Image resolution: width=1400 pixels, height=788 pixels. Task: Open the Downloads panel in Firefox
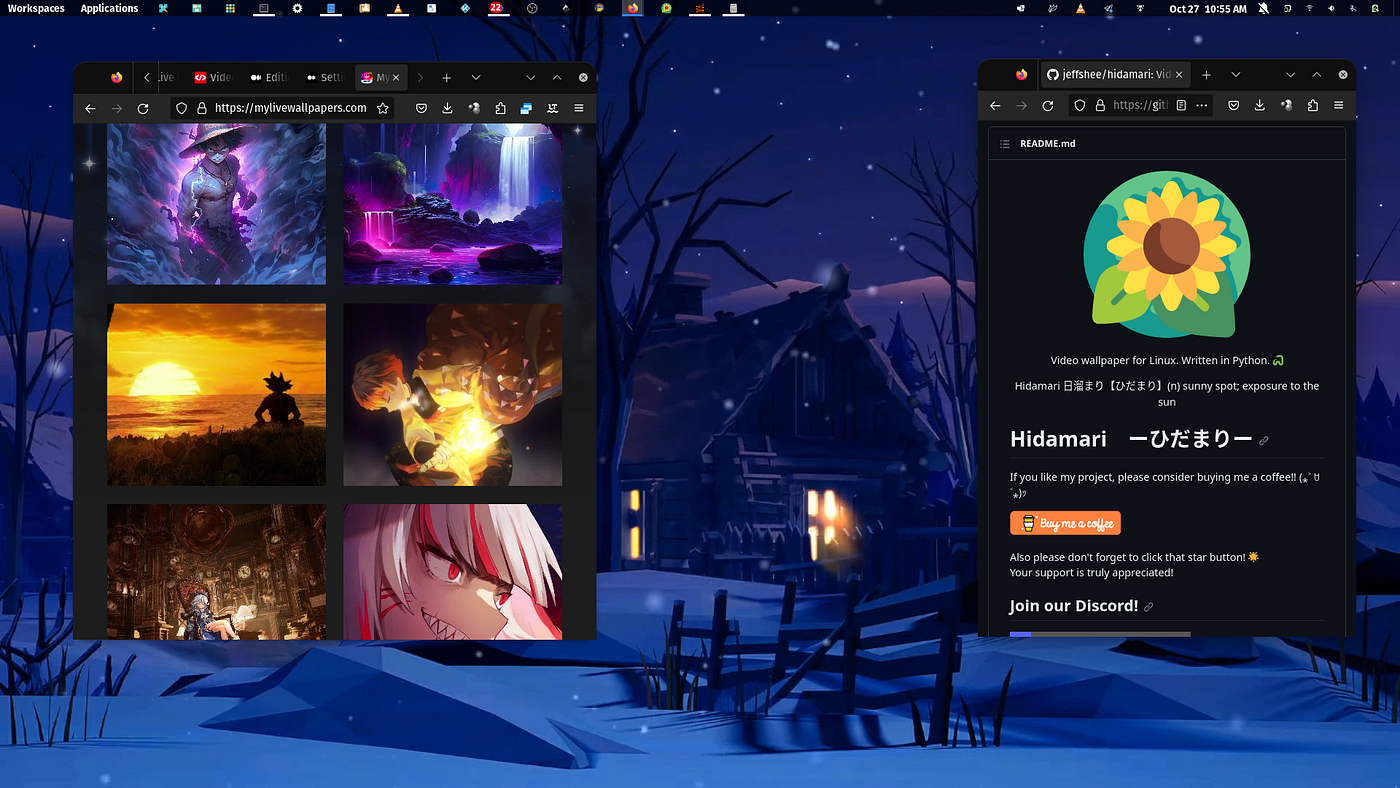click(x=447, y=107)
